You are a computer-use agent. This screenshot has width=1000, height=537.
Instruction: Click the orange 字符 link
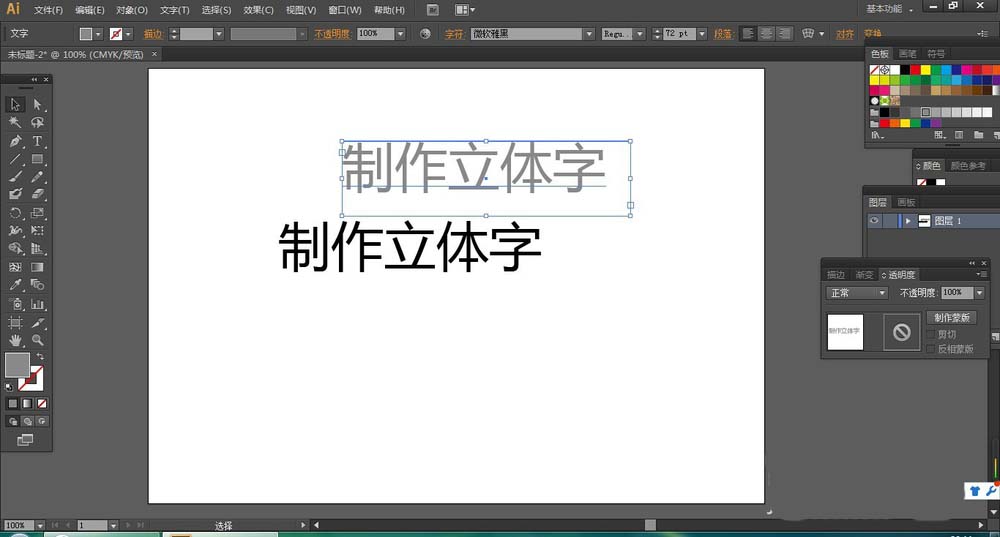coord(453,34)
